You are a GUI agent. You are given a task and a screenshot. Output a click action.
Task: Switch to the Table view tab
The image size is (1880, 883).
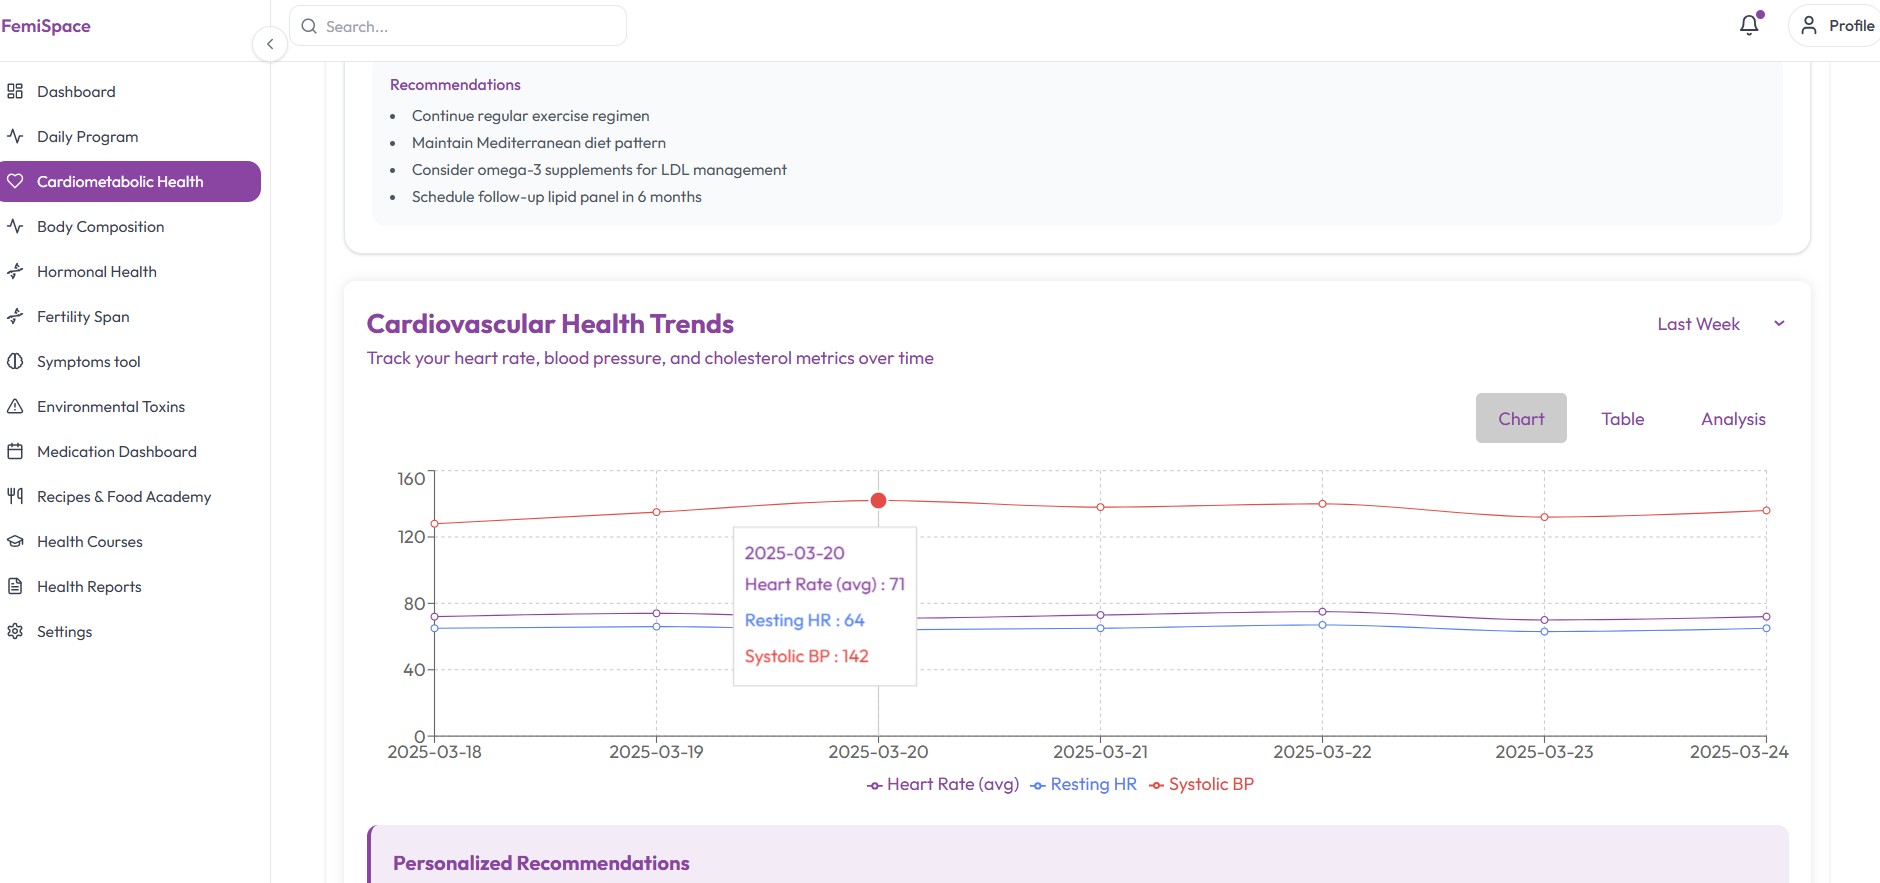1623,418
